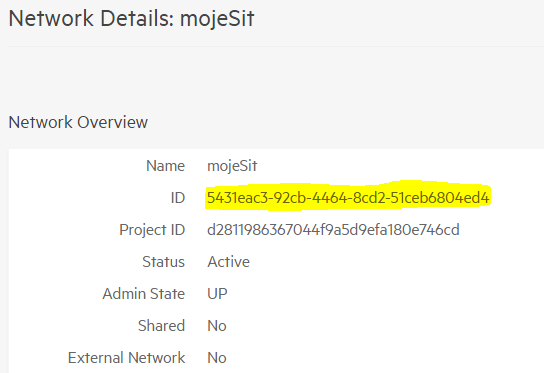Click the 5431eac3 start of the ID
The width and height of the screenshot is (544, 373).
tap(238, 198)
